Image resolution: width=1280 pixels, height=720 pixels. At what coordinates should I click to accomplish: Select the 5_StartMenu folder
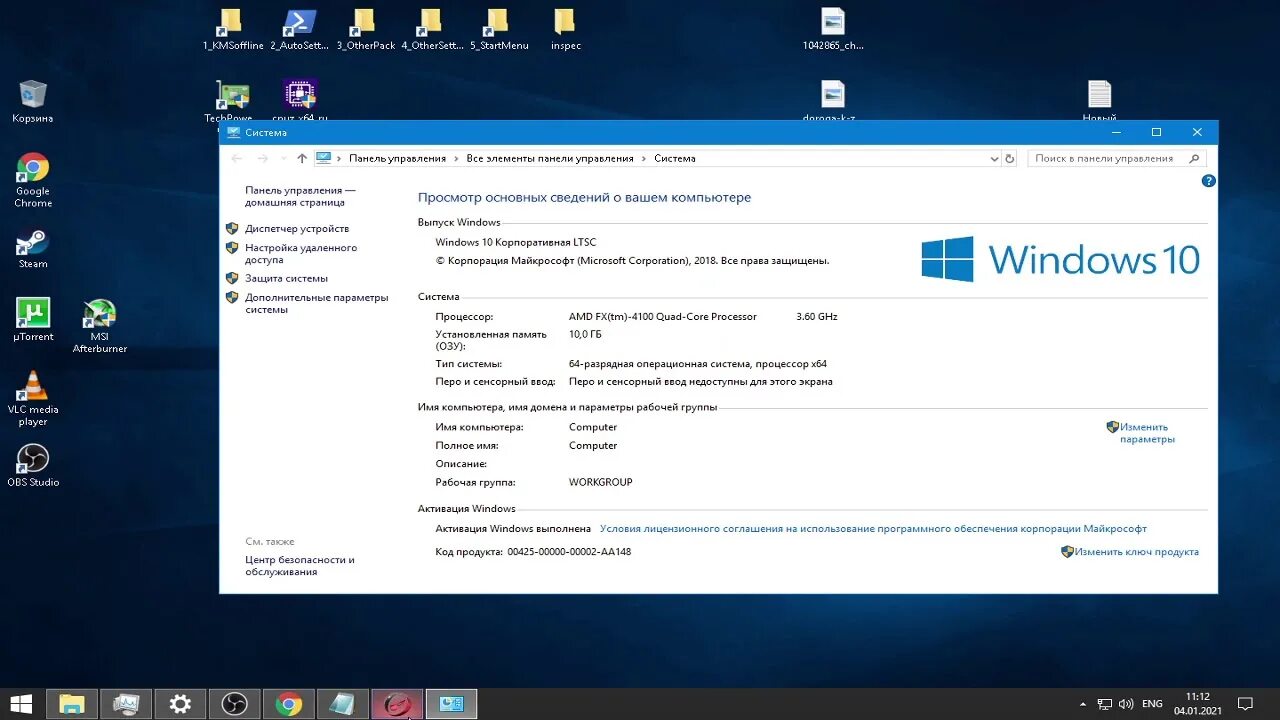click(498, 29)
